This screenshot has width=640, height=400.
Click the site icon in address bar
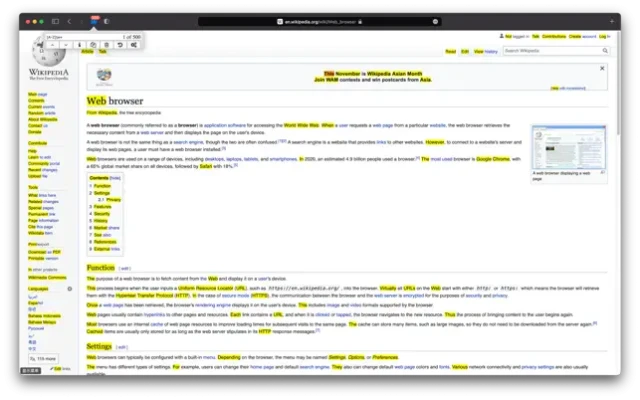[x=280, y=22]
